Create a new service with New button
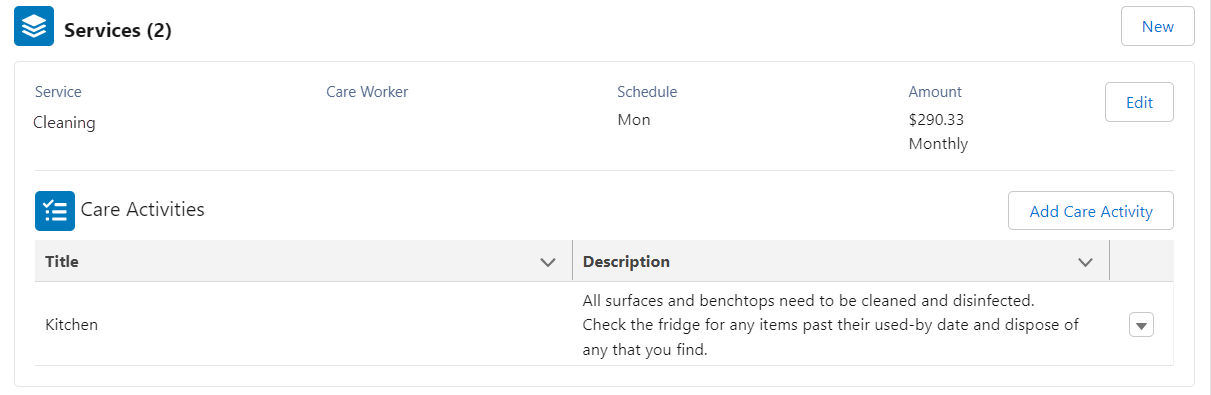 click(x=1157, y=27)
